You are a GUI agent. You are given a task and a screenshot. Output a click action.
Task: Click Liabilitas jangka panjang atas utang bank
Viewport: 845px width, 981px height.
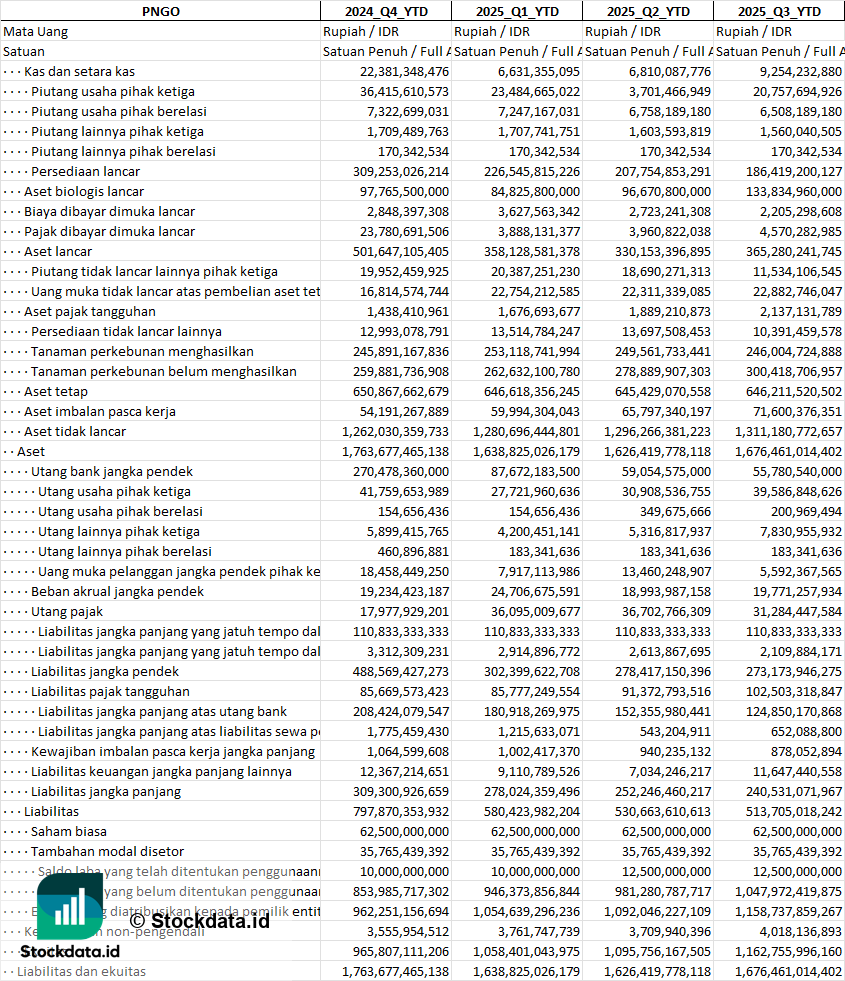tap(163, 711)
